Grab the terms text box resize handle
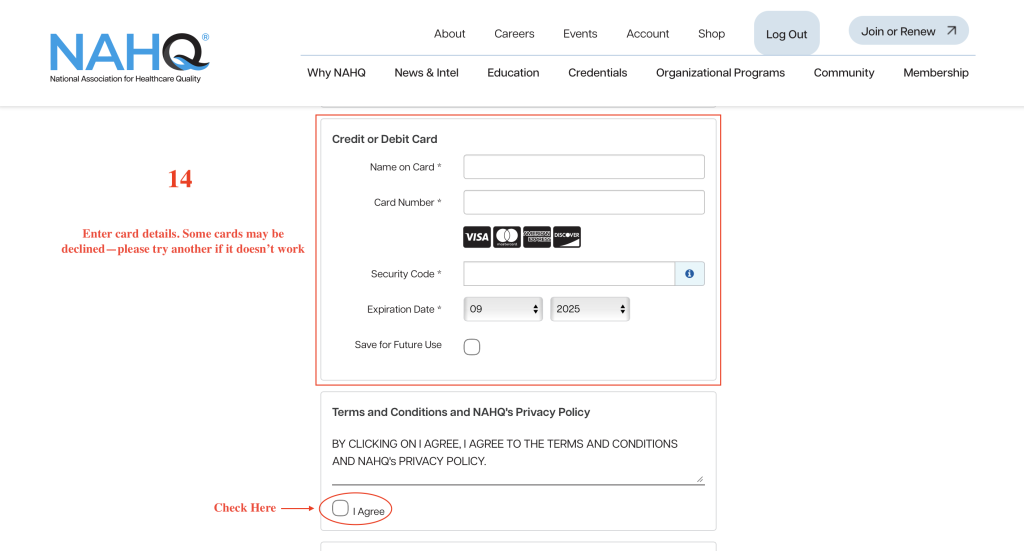1024x551 pixels. point(700,479)
